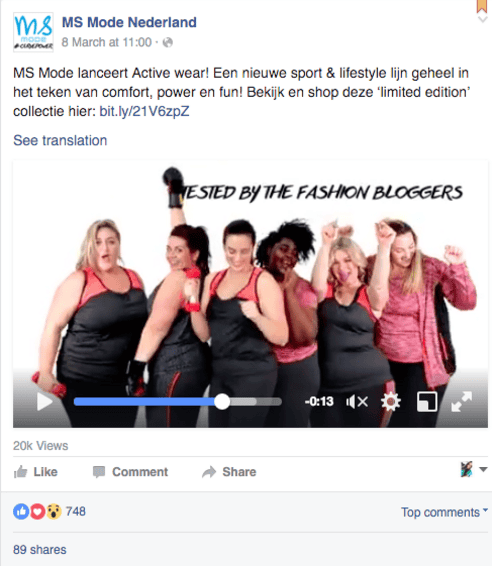Pop out the video player
The image size is (492, 566).
(x=427, y=401)
